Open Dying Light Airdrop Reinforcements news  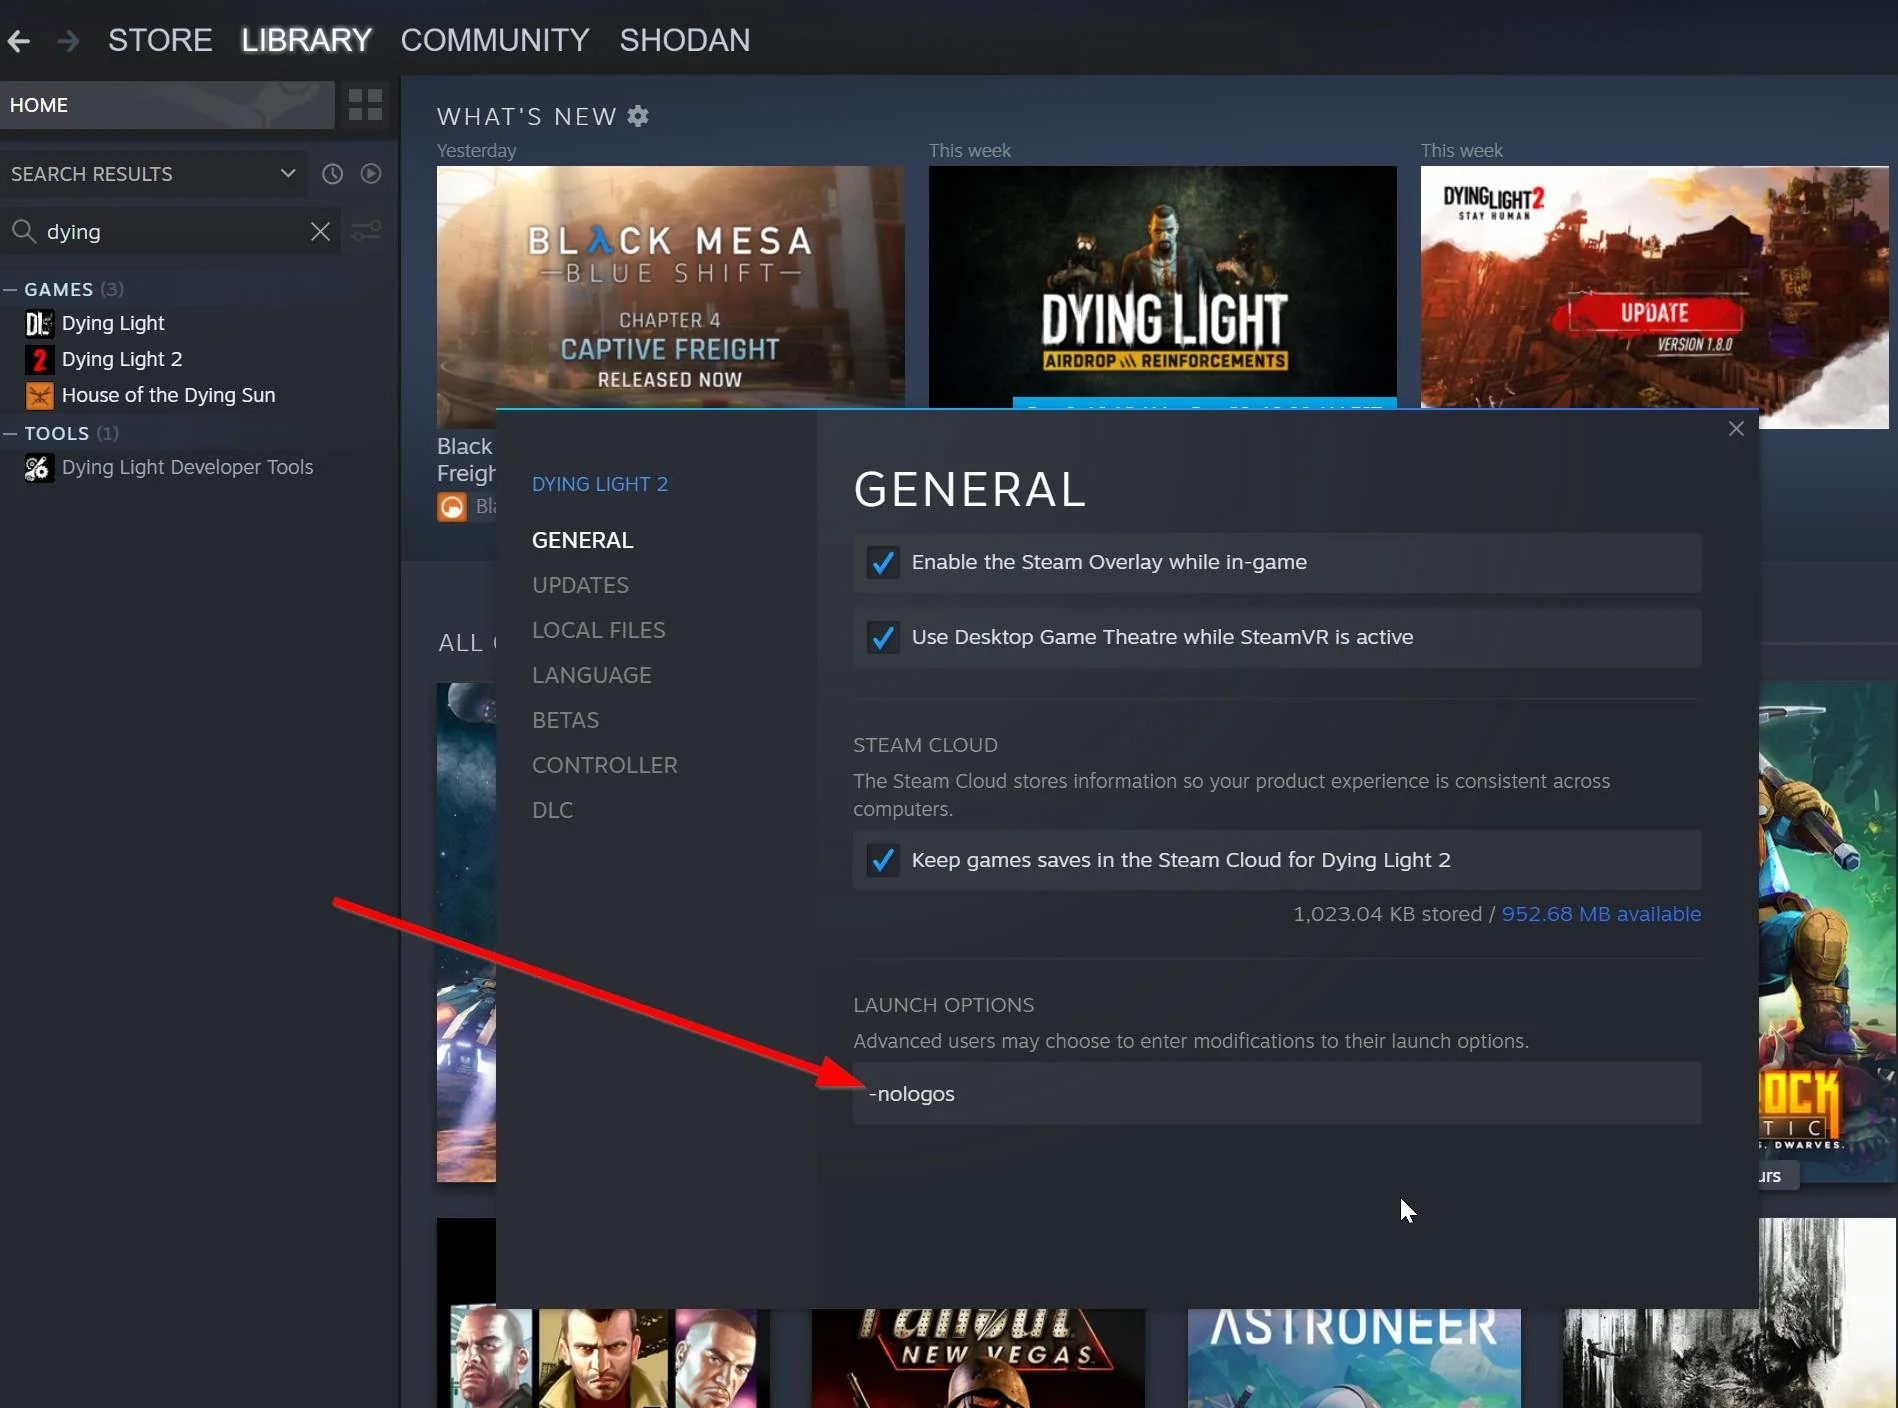[x=1163, y=287]
